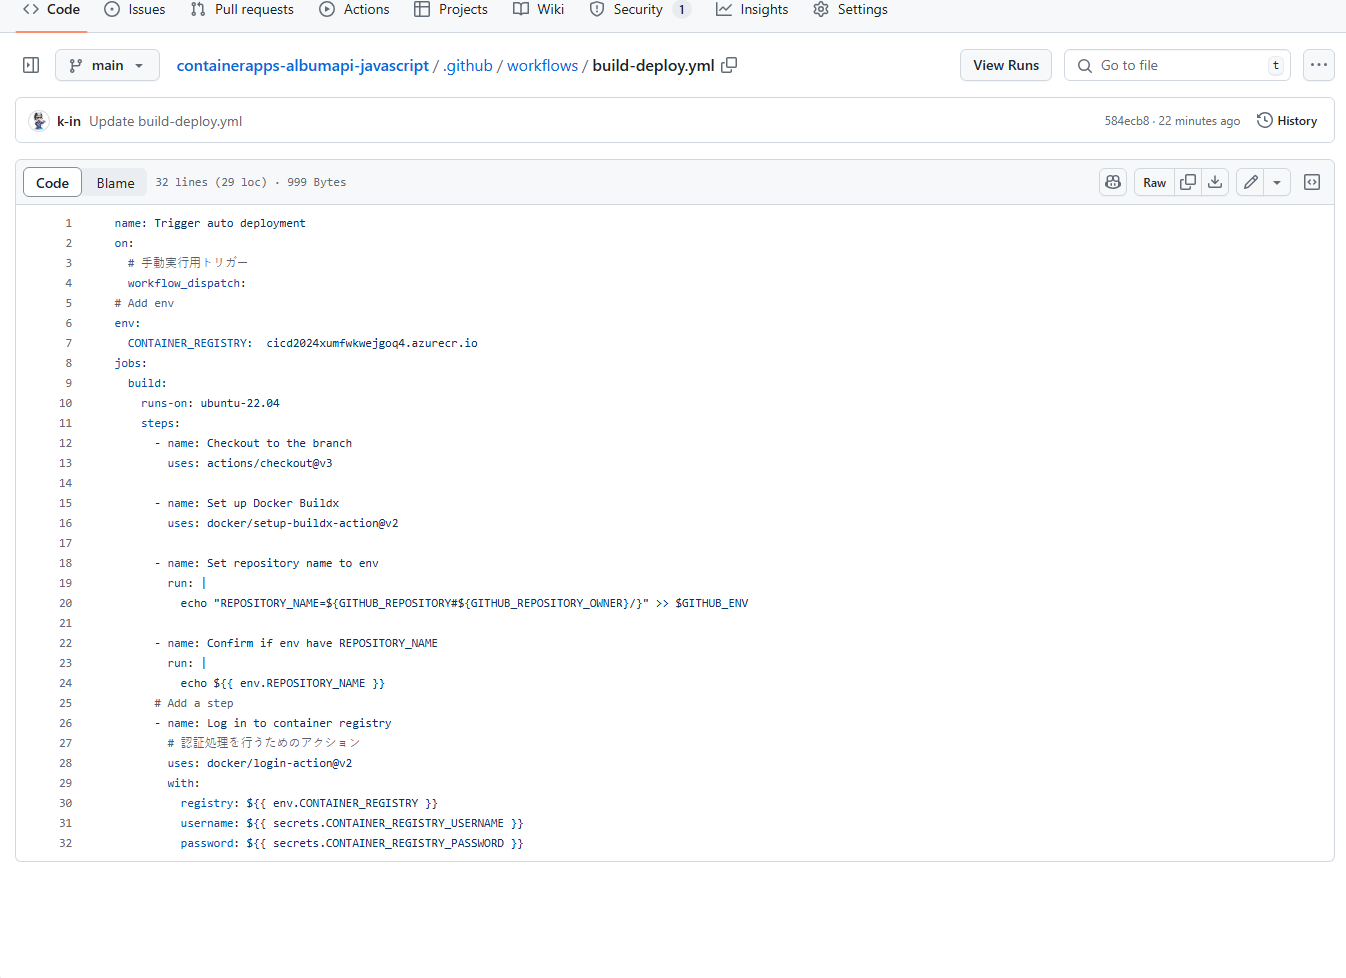Image resolution: width=1346 pixels, height=978 pixels.
Task: Click the '22 minutes ago' timestamp
Action: tap(1199, 121)
